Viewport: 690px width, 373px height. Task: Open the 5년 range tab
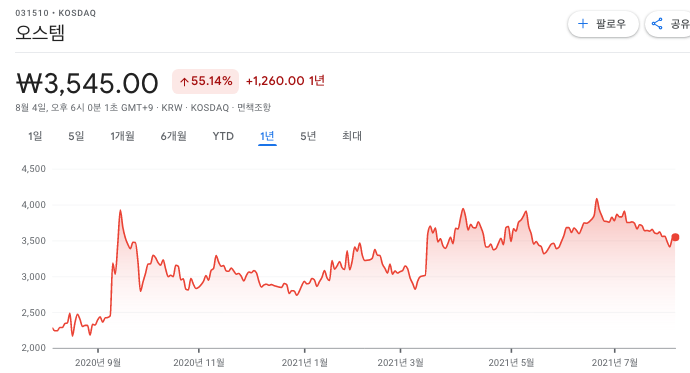308,136
